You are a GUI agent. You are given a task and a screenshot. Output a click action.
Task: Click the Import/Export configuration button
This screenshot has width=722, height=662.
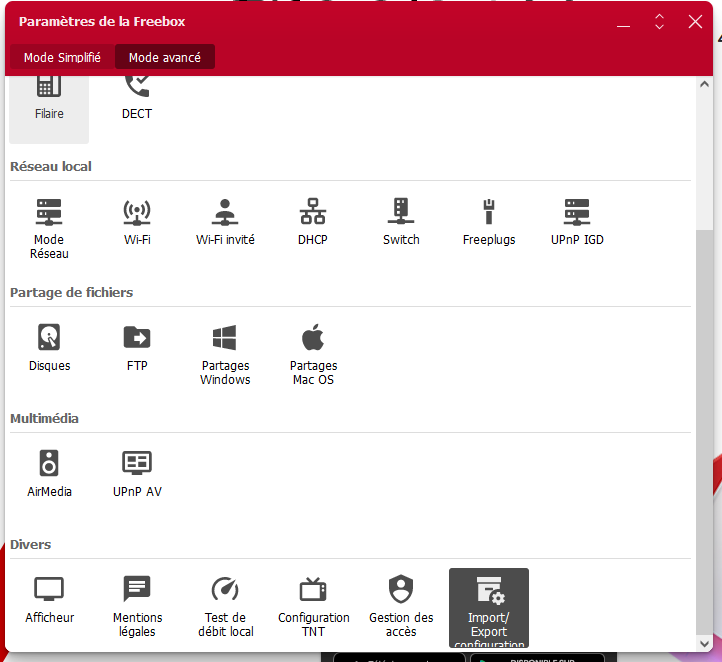(488, 607)
